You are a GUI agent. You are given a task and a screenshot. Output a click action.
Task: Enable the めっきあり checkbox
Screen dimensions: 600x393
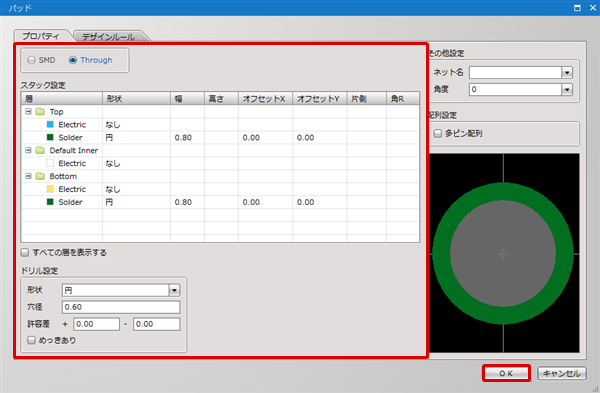click(31, 340)
